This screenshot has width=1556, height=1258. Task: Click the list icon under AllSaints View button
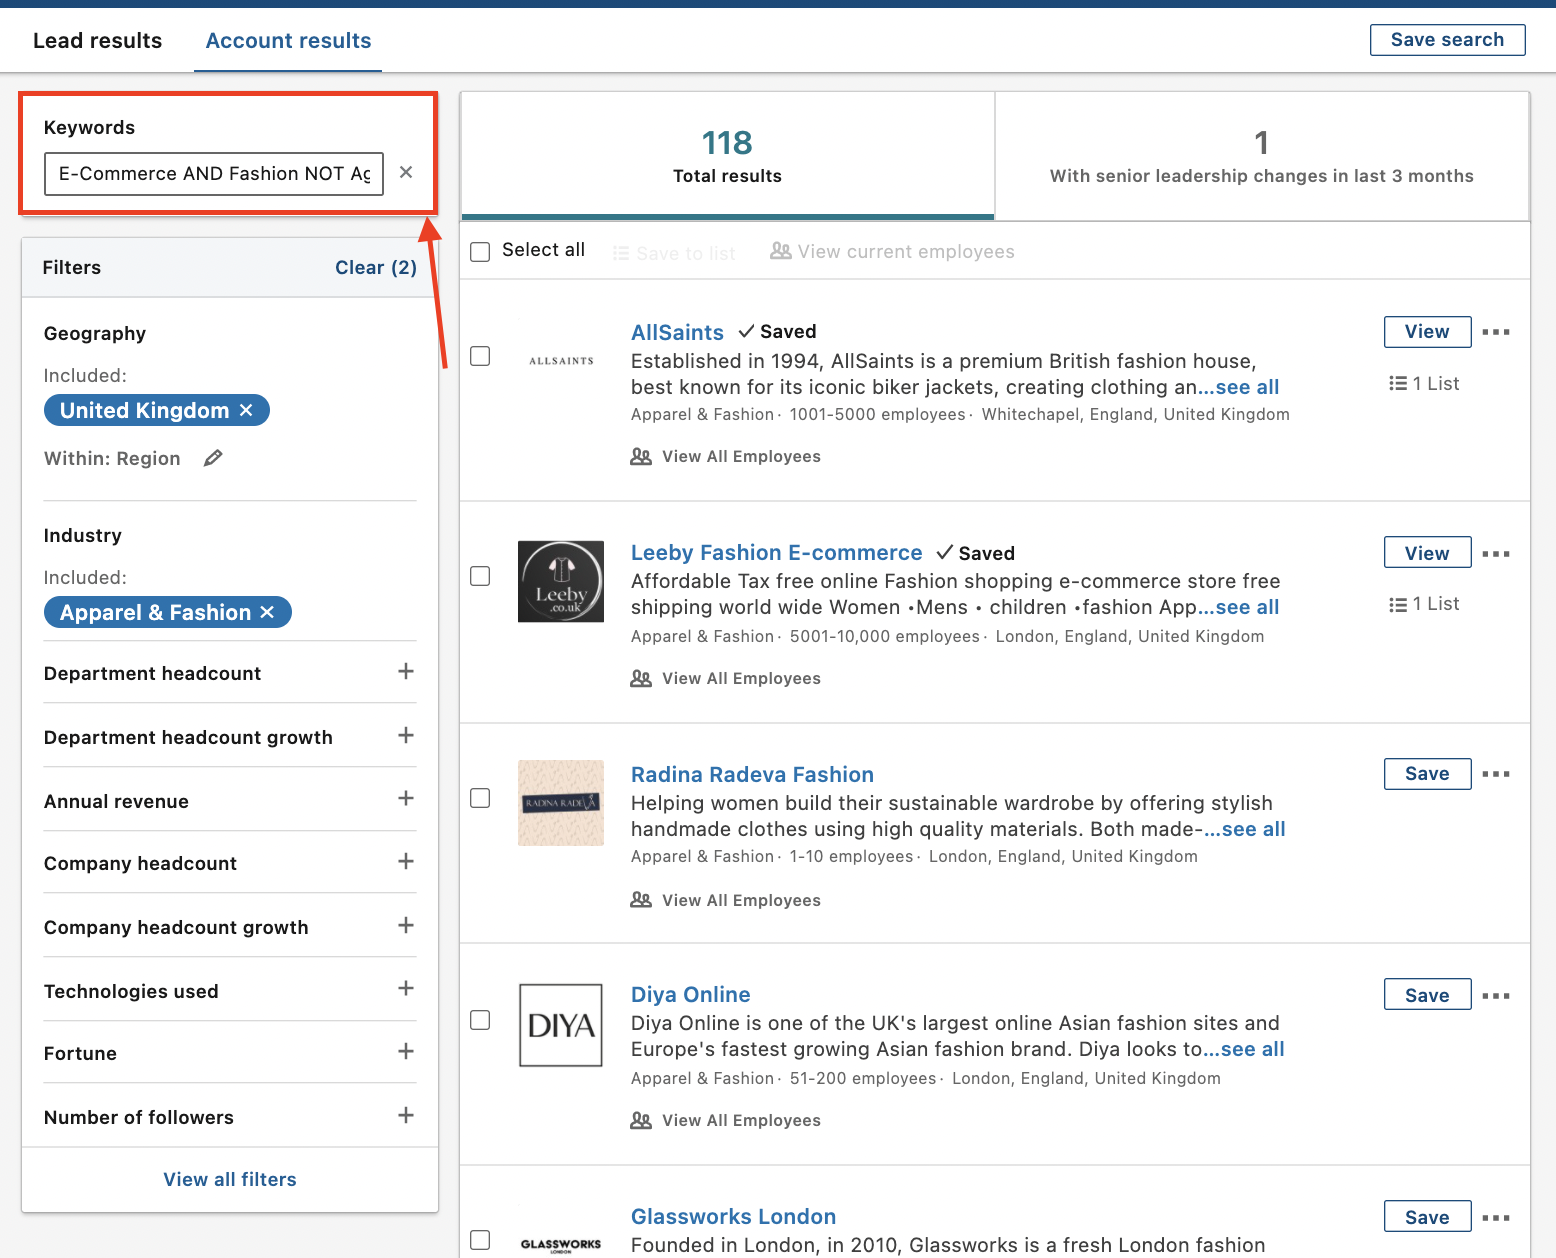coord(1398,383)
